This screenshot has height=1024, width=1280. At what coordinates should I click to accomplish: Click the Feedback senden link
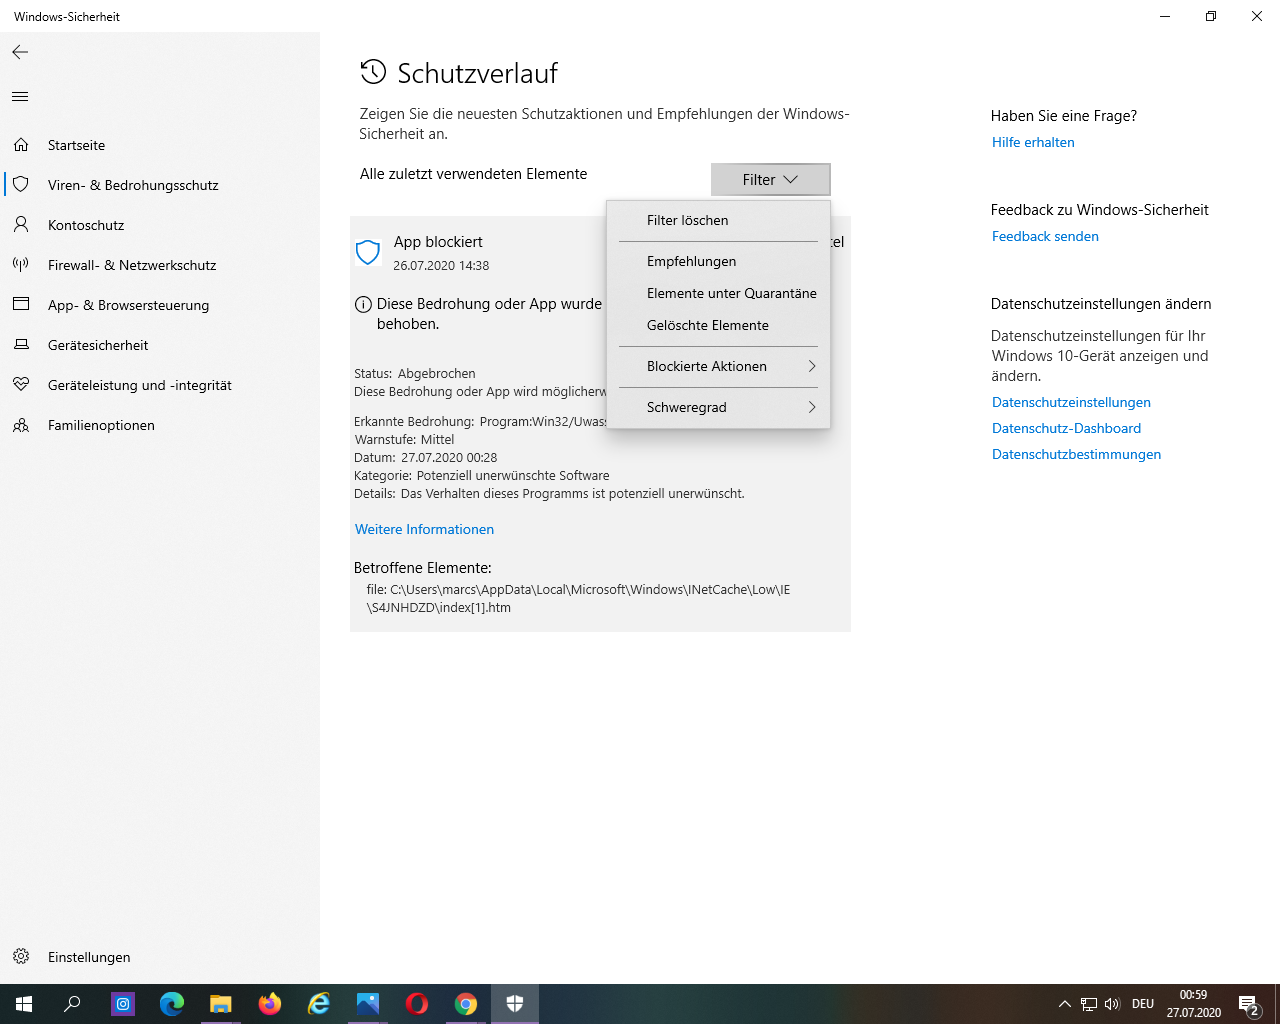(1045, 236)
